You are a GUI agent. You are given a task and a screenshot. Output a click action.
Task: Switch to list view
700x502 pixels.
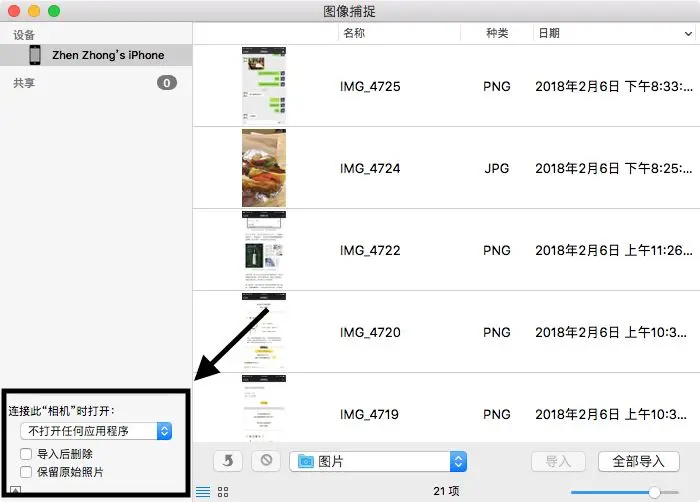click(x=203, y=492)
